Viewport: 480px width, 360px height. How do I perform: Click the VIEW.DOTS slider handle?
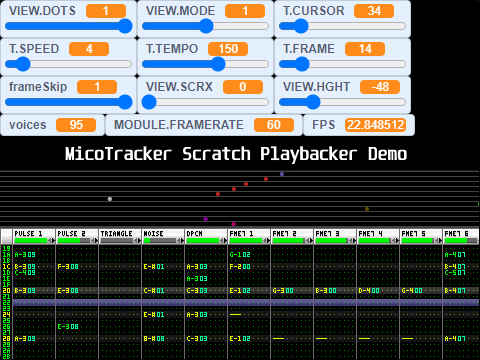pos(125,26)
